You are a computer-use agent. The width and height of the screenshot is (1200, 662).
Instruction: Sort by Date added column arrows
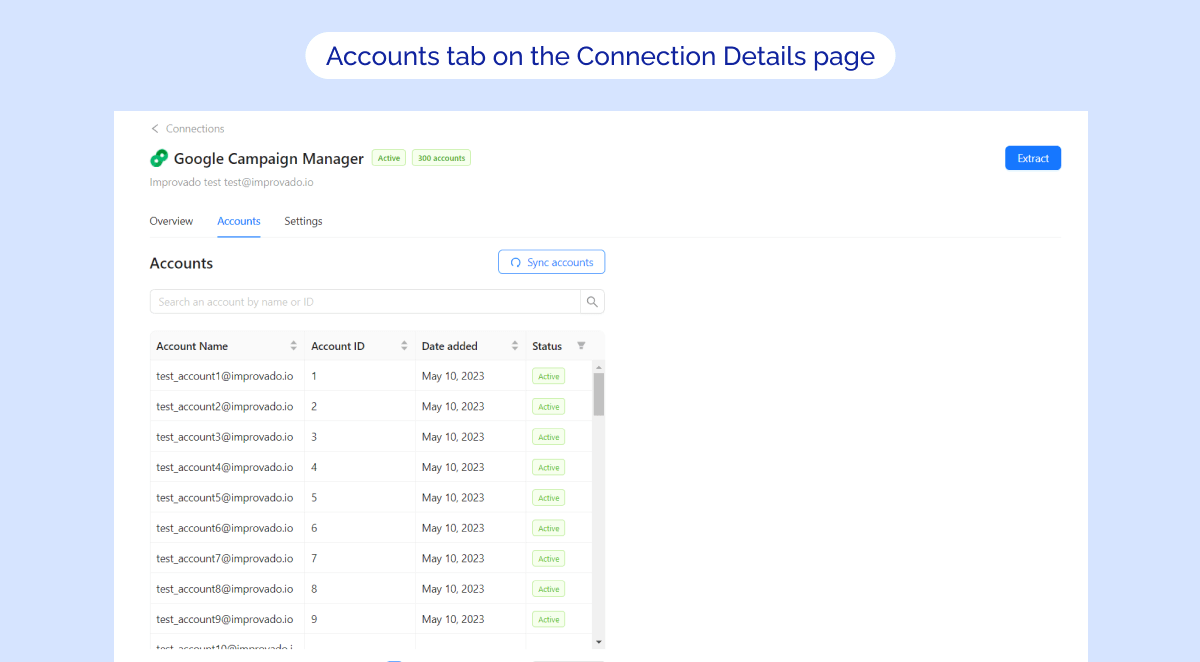[x=515, y=346]
